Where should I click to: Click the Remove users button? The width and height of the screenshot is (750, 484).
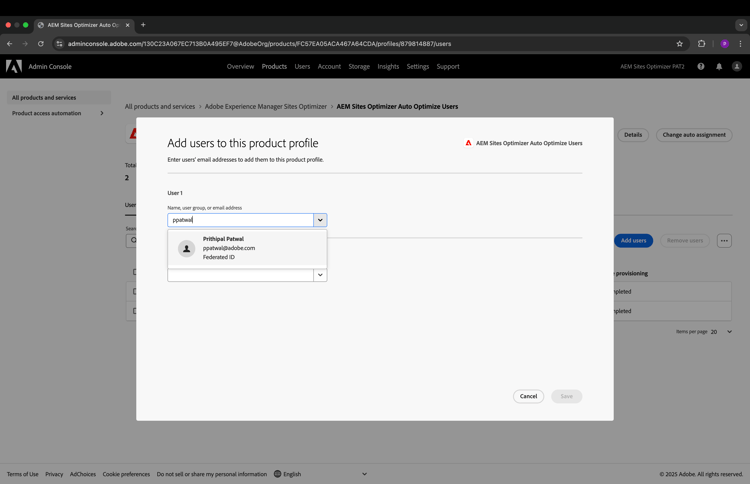tap(685, 241)
